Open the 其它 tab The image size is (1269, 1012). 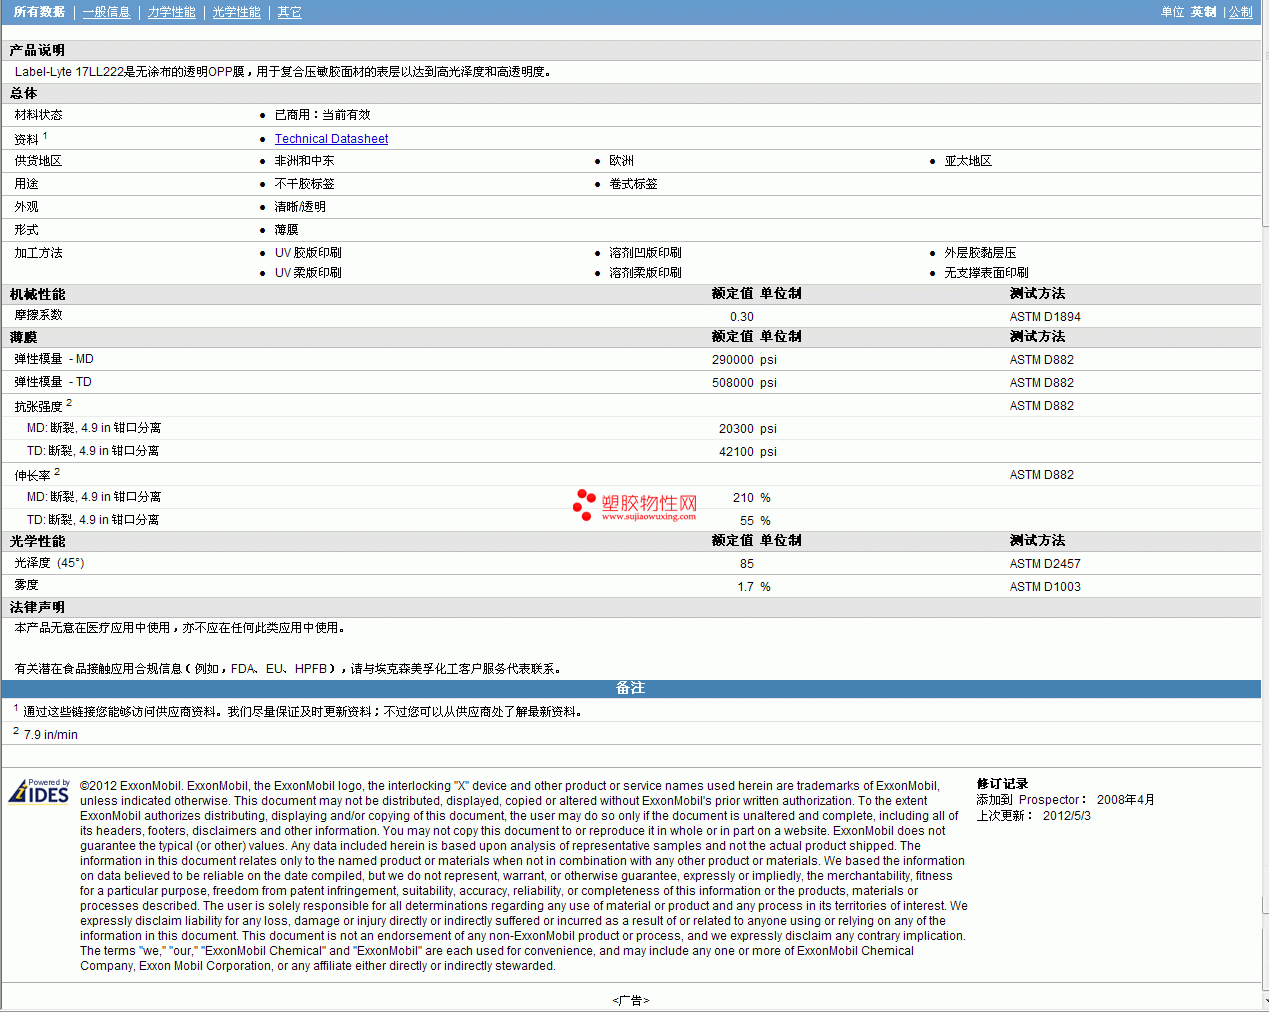290,12
